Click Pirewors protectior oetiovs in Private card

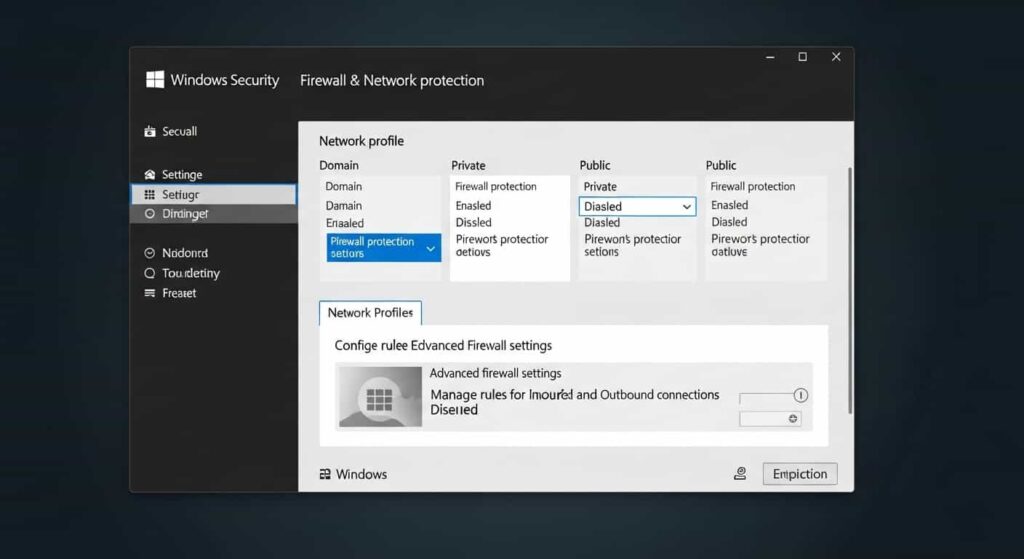tap(502, 246)
